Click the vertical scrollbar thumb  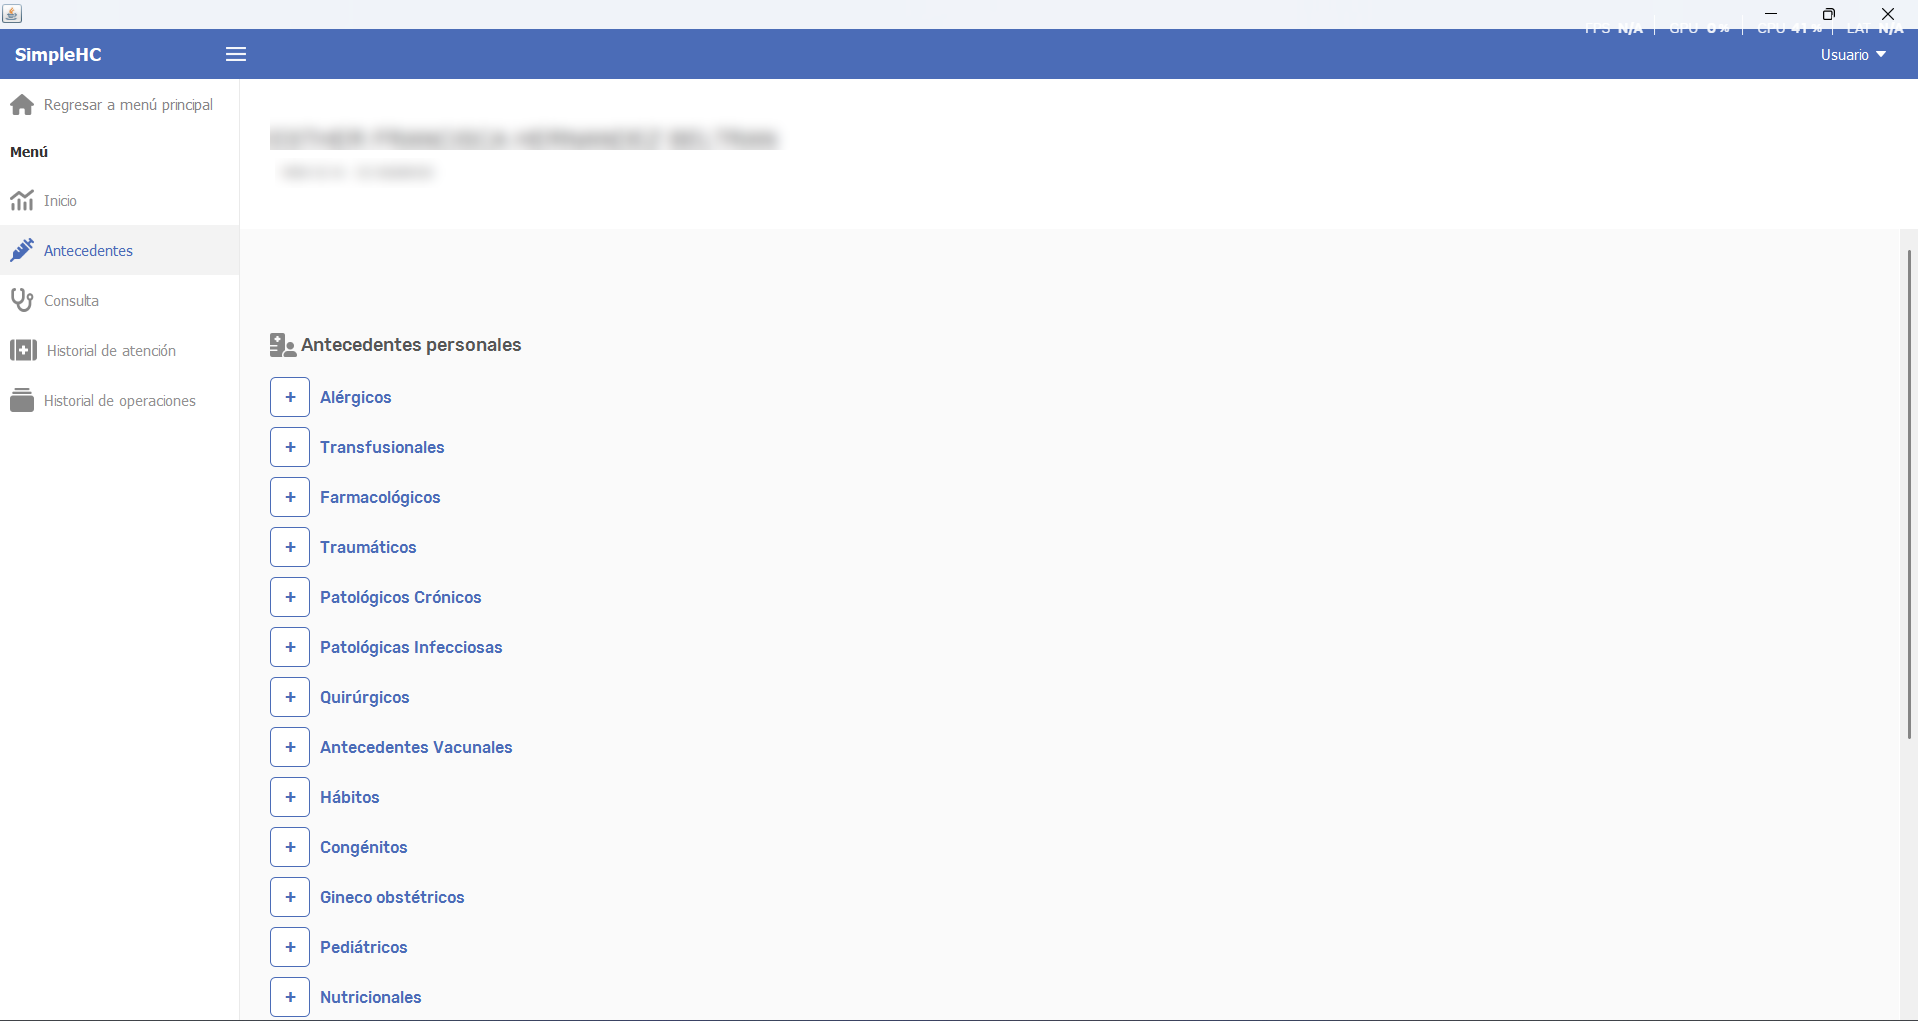click(1909, 494)
